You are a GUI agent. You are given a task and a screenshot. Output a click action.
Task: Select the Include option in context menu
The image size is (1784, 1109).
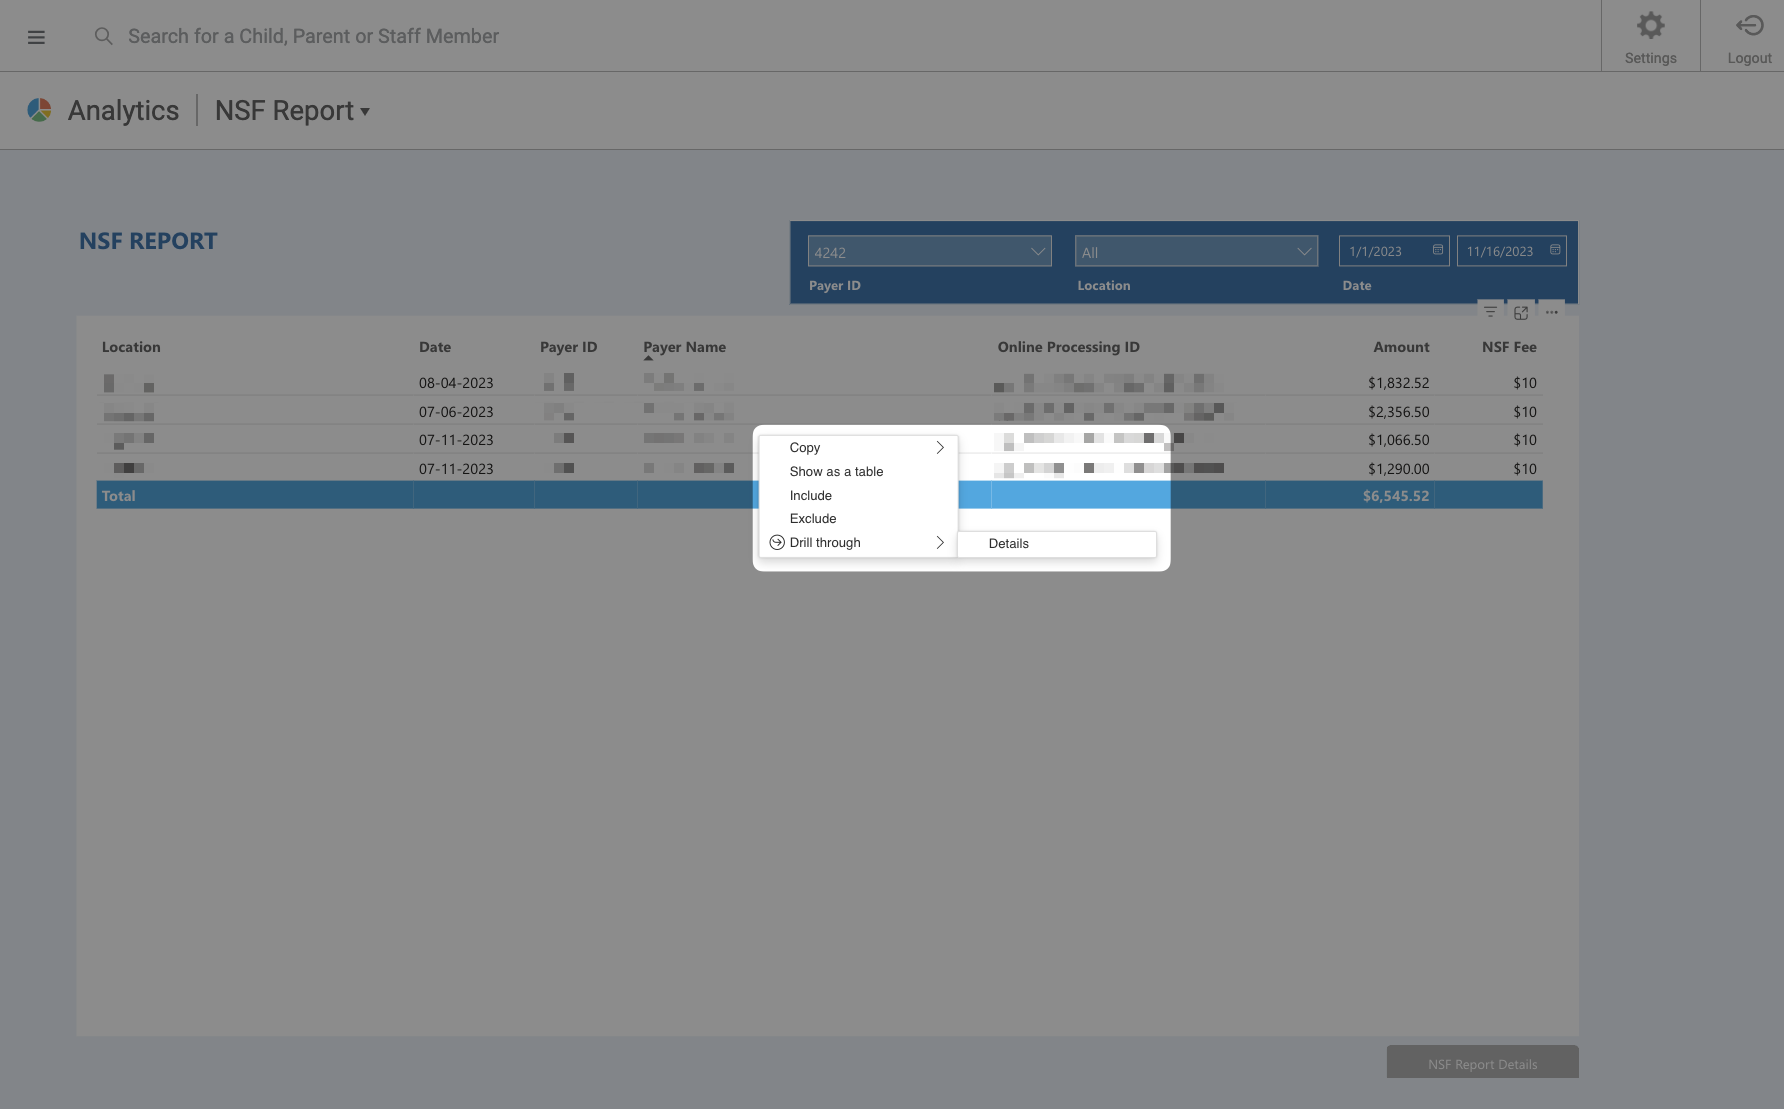click(810, 495)
